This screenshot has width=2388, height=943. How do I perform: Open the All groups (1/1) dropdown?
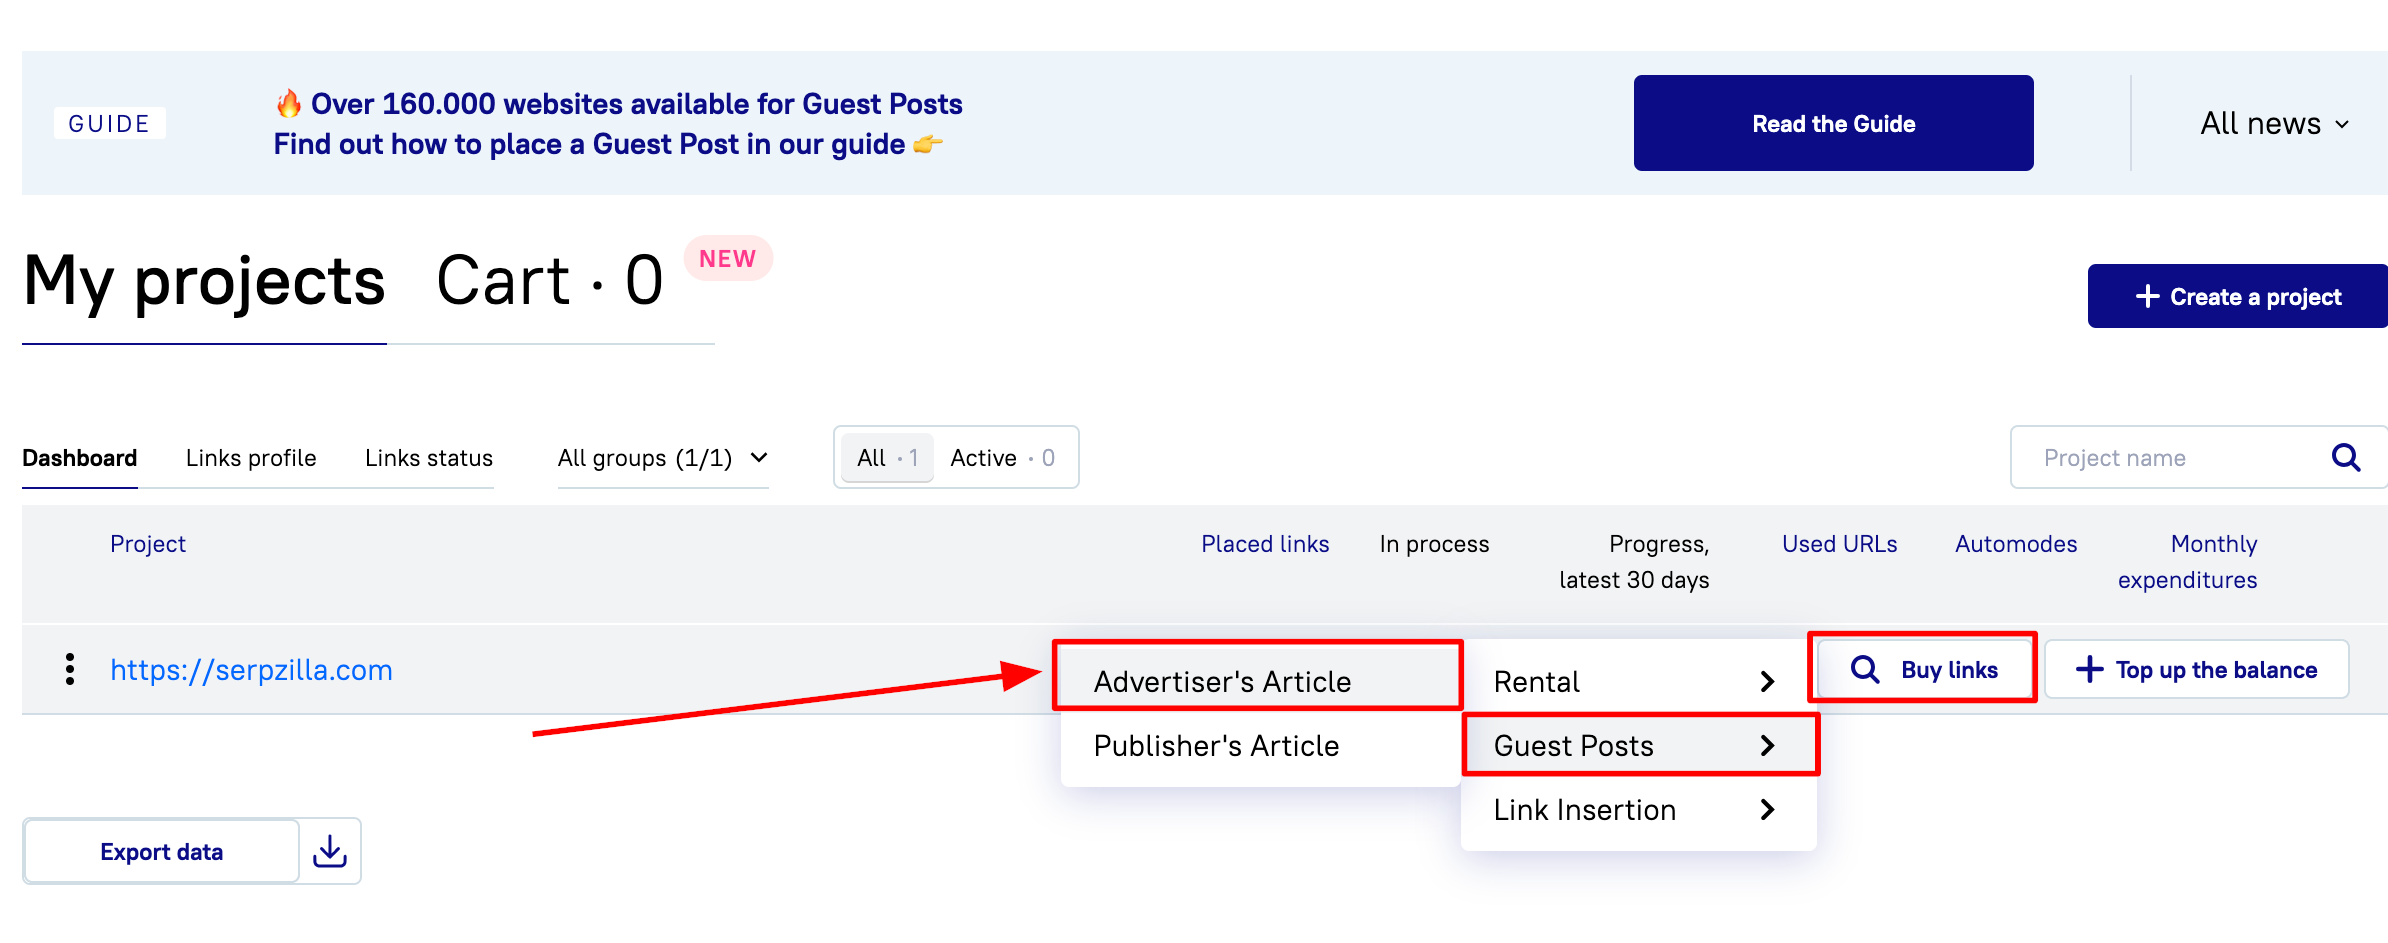tap(663, 458)
